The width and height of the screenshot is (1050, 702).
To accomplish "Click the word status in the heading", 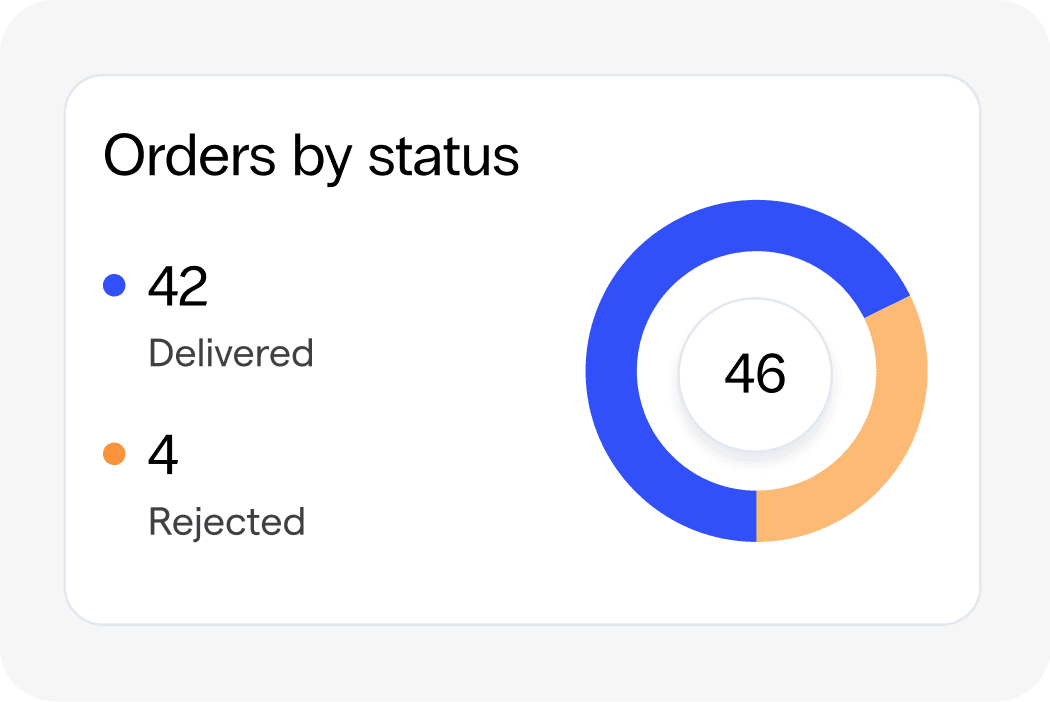I will (443, 156).
